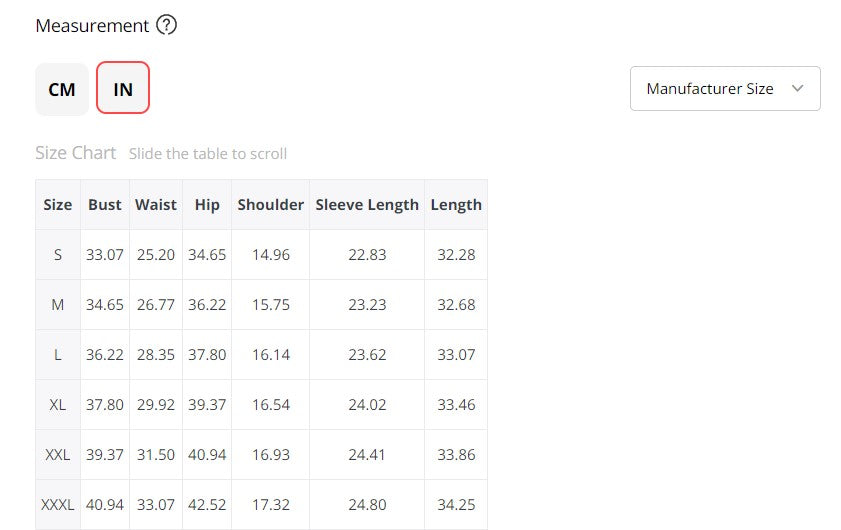Image resolution: width=841 pixels, height=530 pixels.
Task: Select the XL size row label
Action: 58,405
